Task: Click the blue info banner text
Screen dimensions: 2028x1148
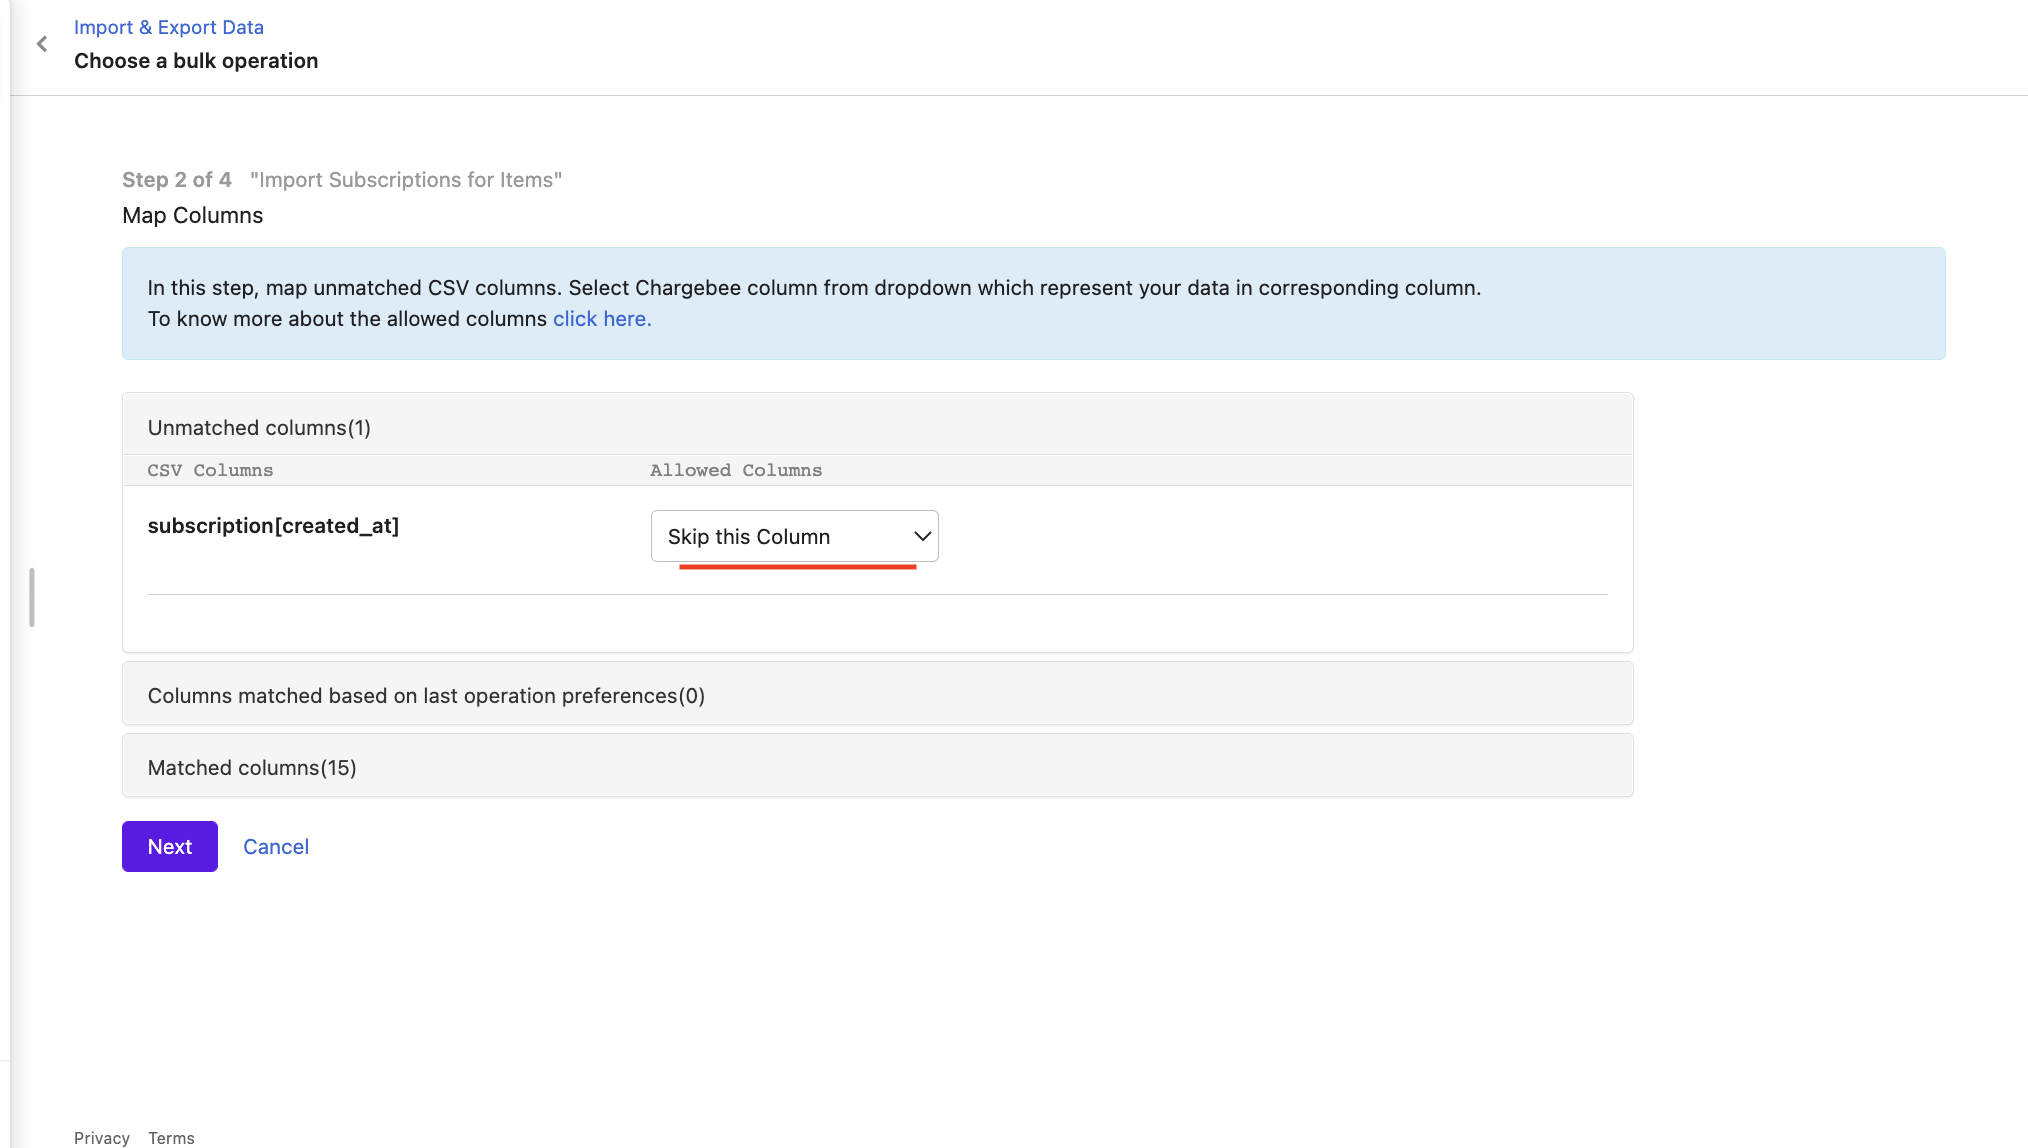Action: click(x=814, y=303)
